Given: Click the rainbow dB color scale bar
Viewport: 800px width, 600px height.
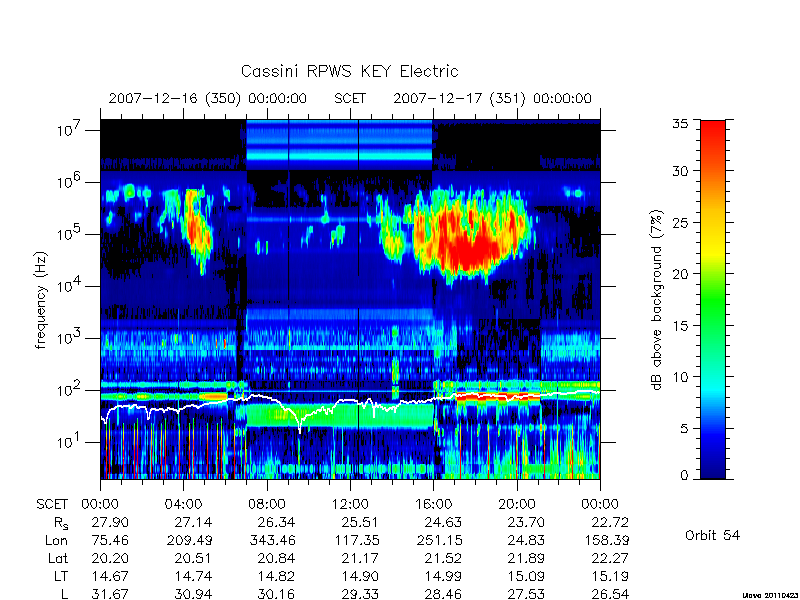Looking at the screenshot, I should click(x=713, y=299).
